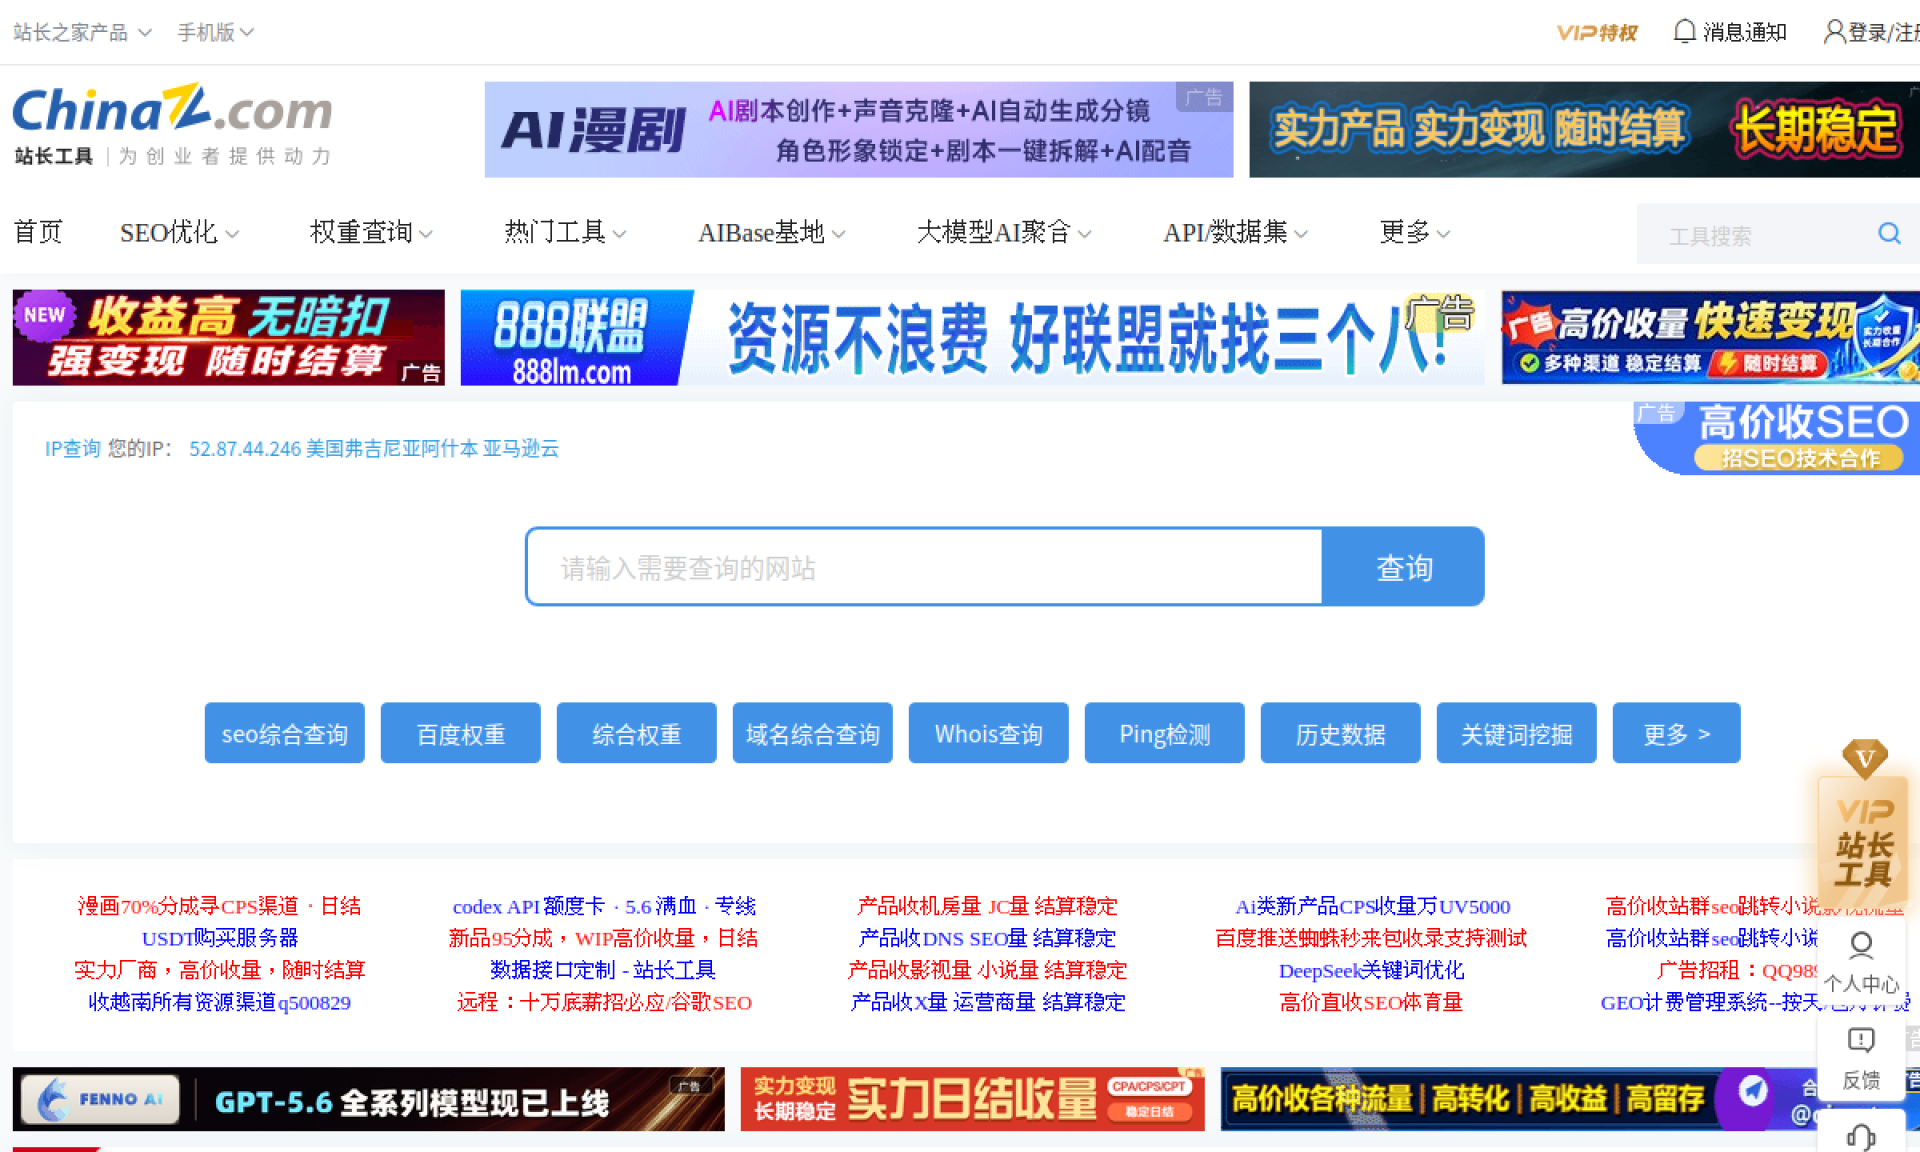Open the AI漫剧 banner ad
1920x1152 pixels.
pyautogui.click(x=858, y=130)
